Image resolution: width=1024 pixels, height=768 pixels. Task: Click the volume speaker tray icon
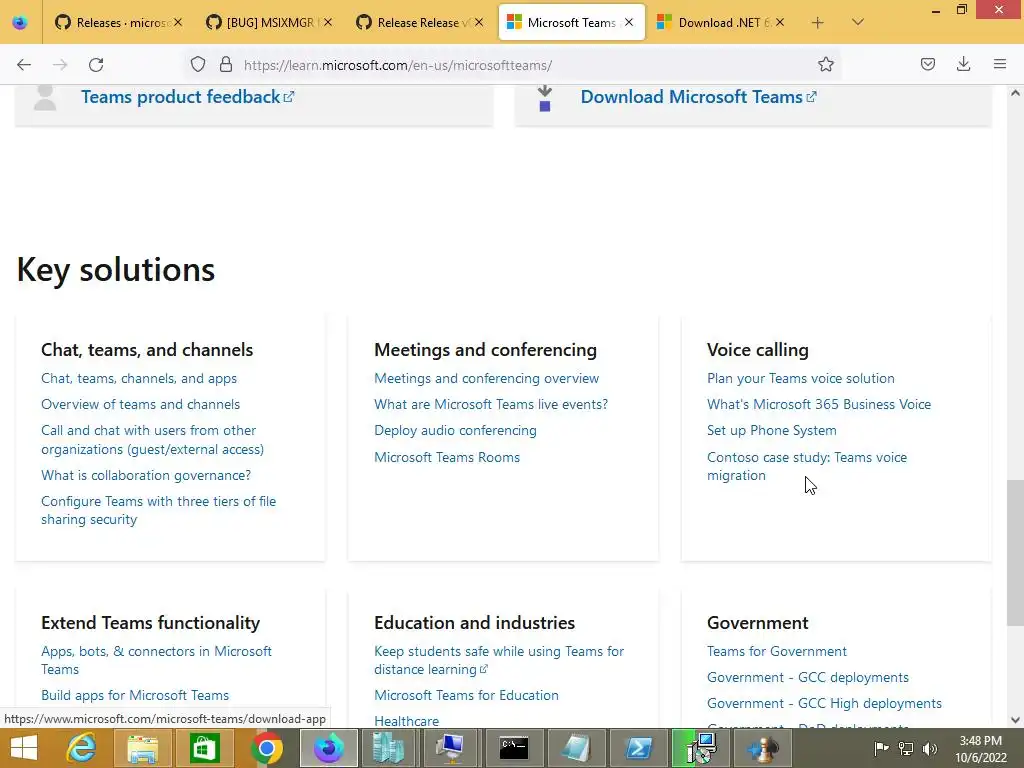point(930,748)
